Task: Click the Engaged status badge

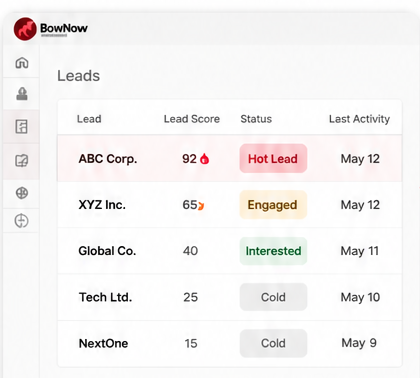Action: click(x=273, y=205)
